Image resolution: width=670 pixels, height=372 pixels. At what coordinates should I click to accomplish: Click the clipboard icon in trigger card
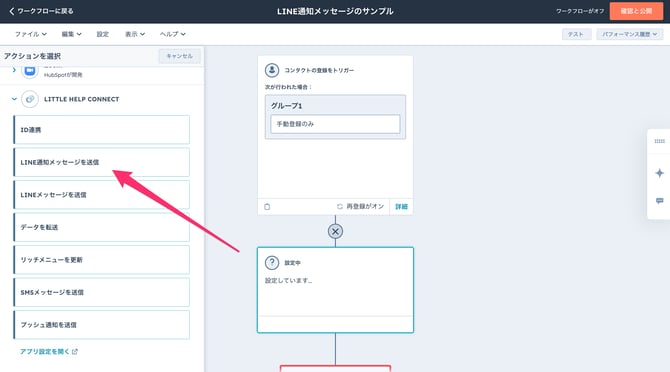(x=267, y=207)
